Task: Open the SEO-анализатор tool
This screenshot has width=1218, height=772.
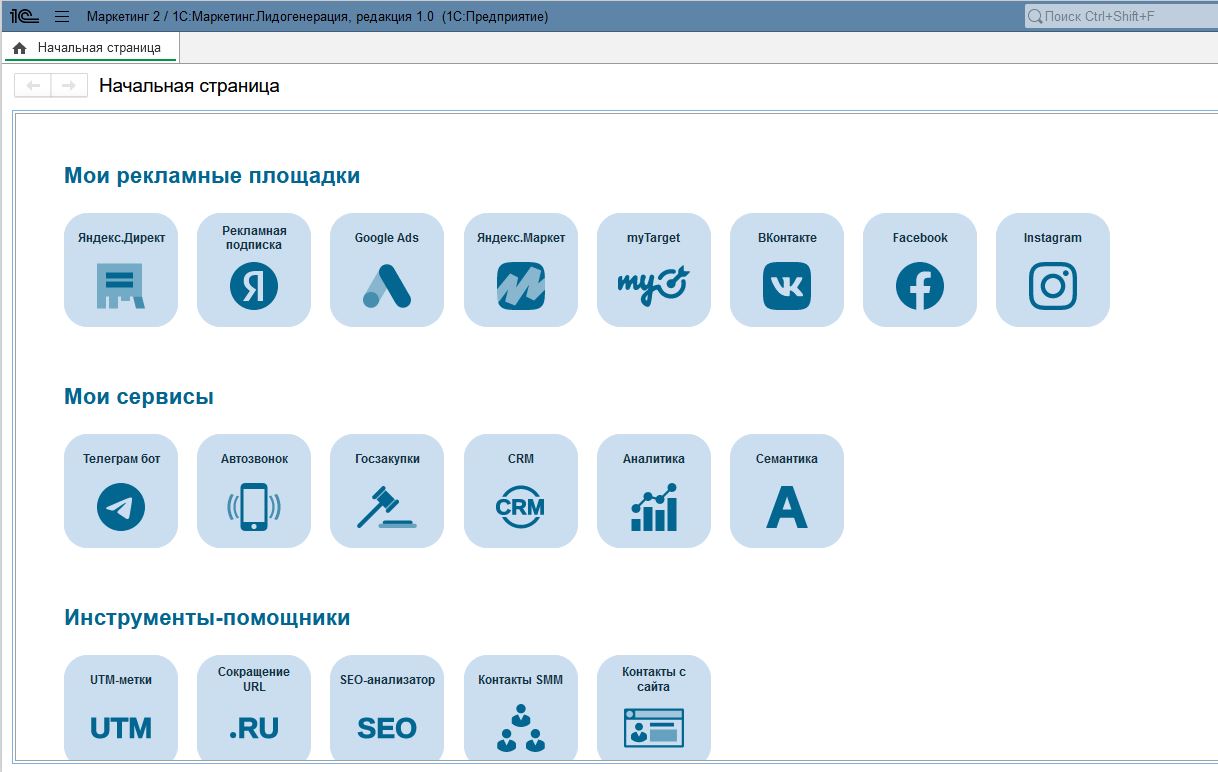Action: tap(387, 709)
